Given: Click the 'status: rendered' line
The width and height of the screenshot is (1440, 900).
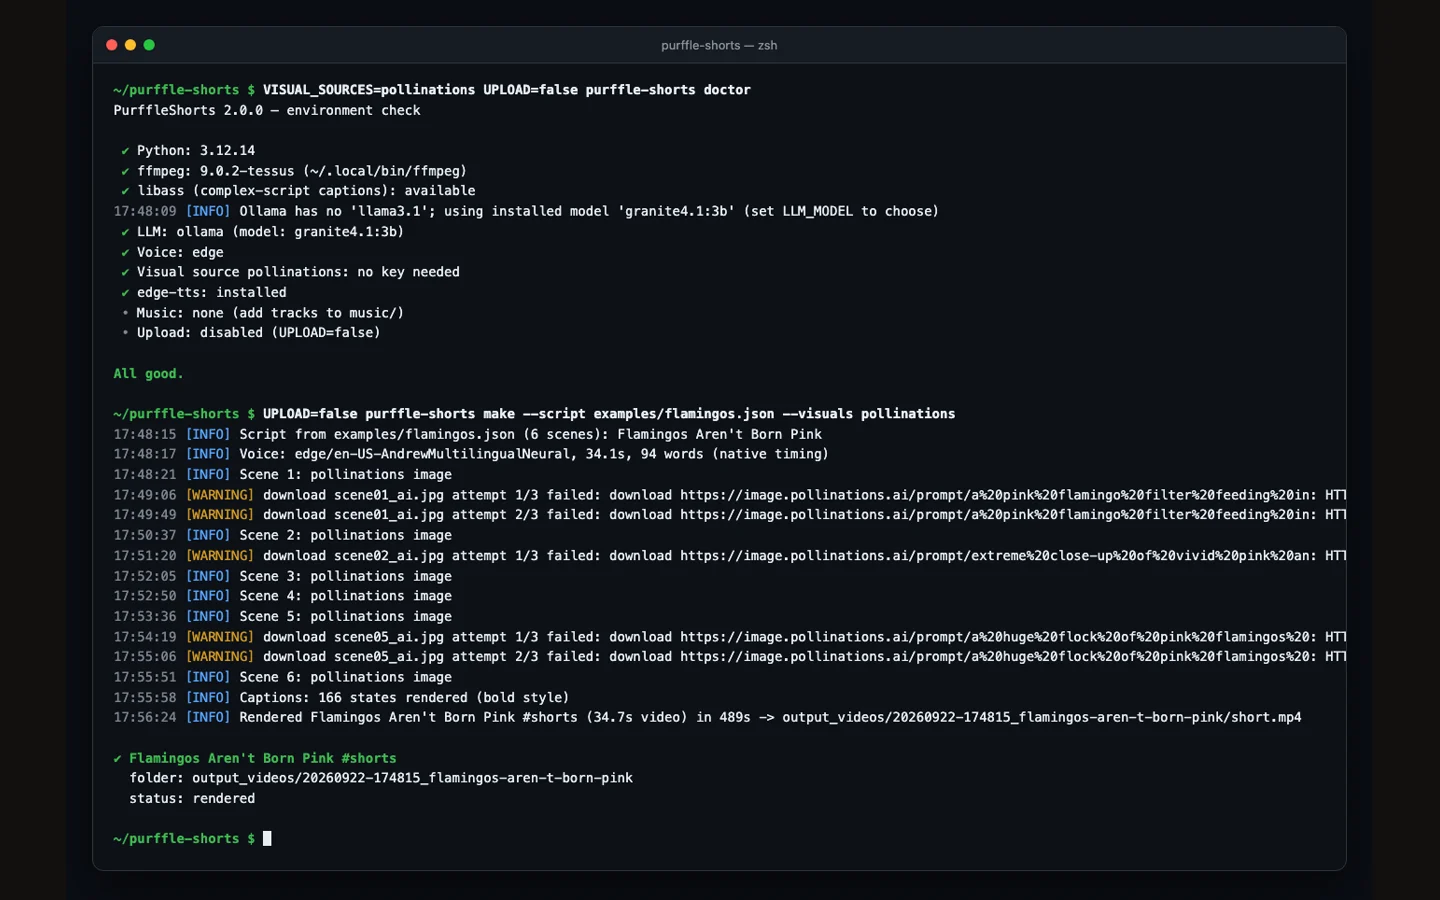Looking at the screenshot, I should tap(192, 798).
